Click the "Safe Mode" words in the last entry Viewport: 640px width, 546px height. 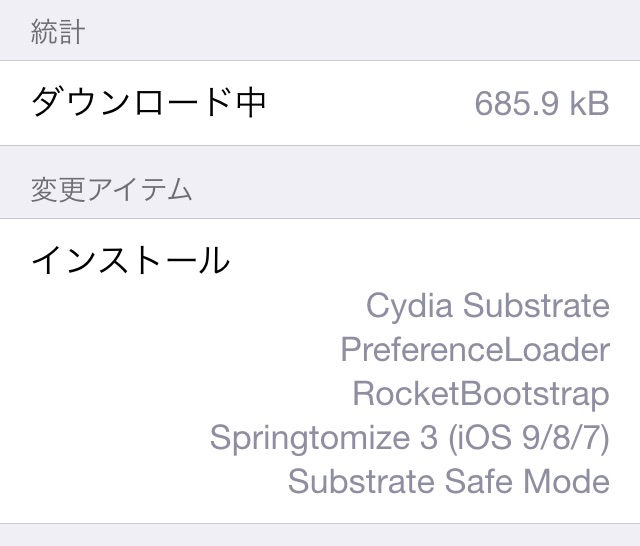(527, 482)
